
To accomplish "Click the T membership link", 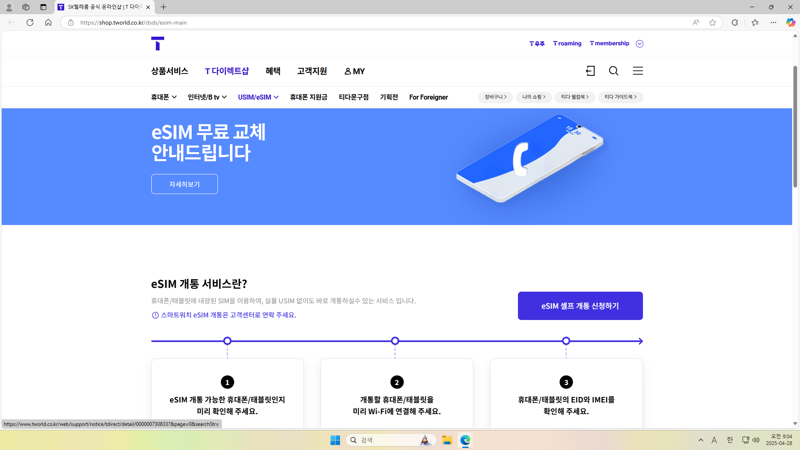I will [x=610, y=43].
